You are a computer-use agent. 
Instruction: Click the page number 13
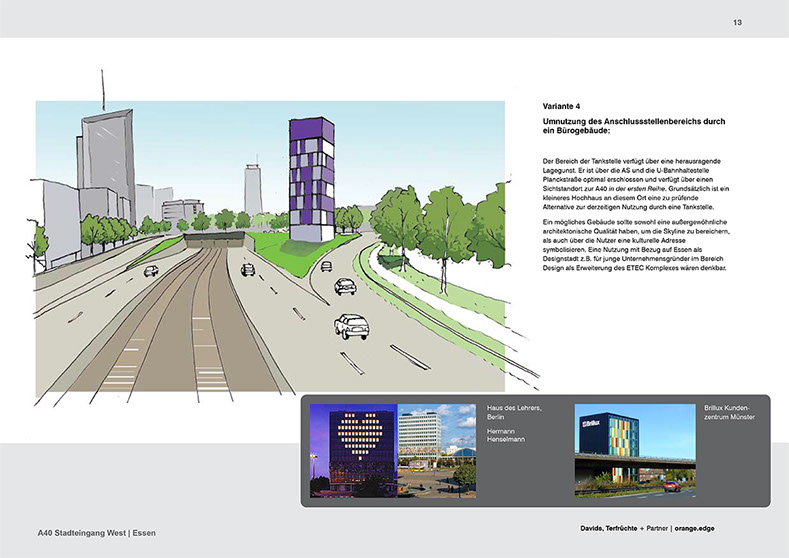coord(737,22)
